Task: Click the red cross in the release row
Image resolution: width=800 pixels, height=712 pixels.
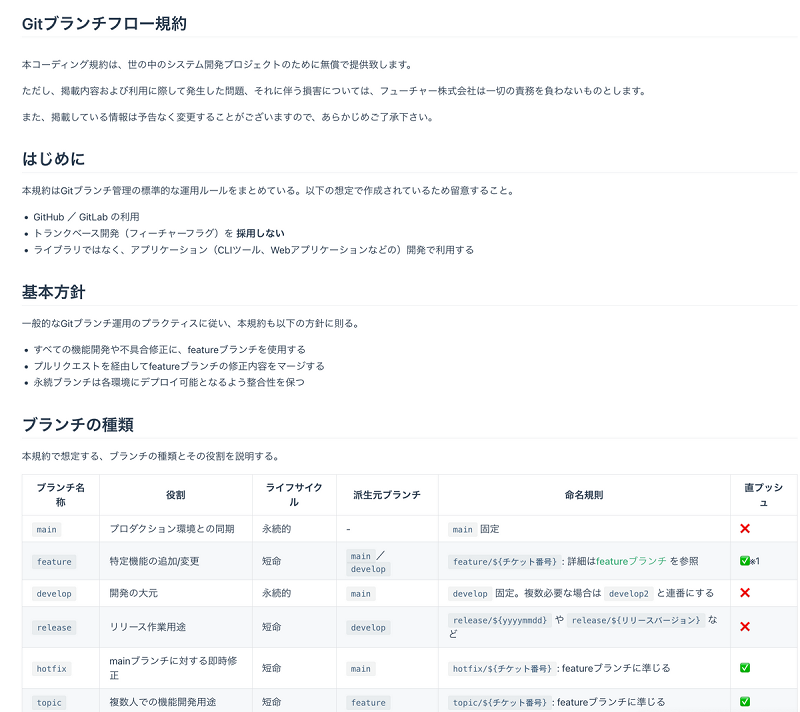Action: 745,626
